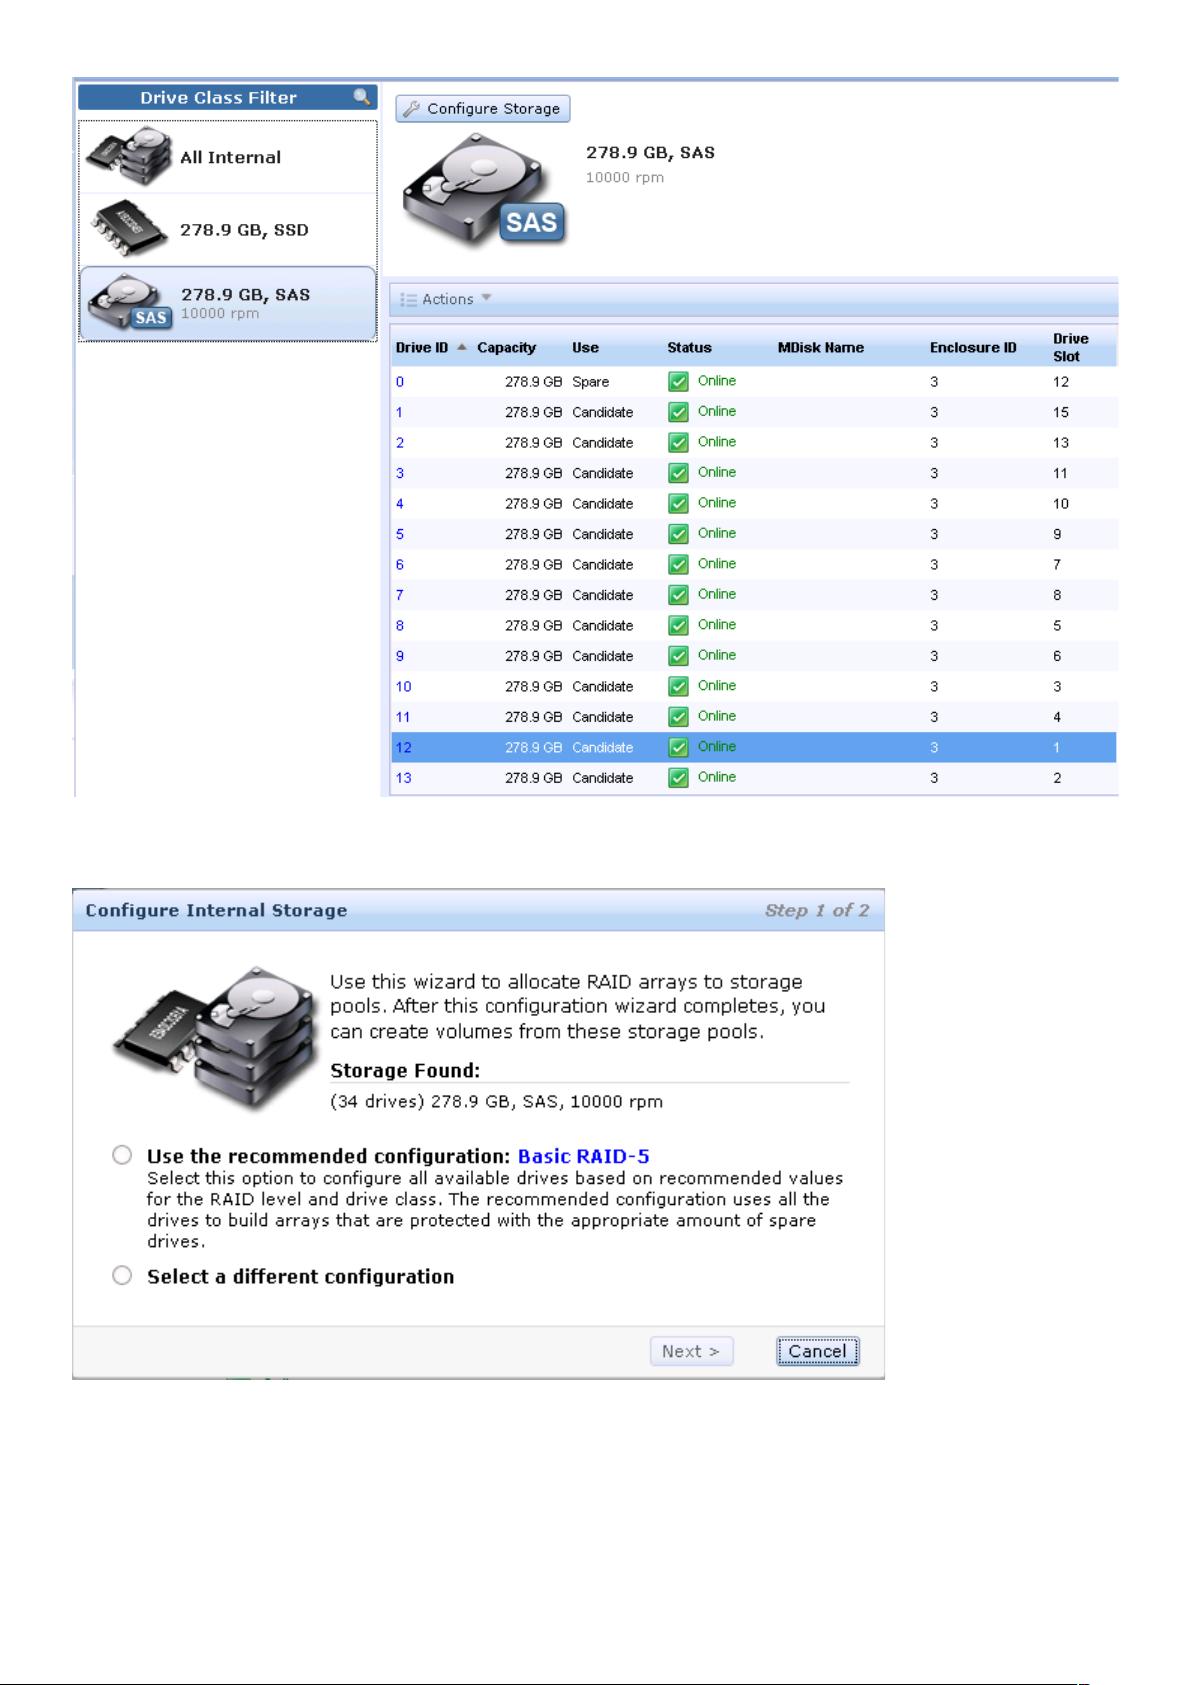This screenshot has height=1685, width=1192.
Task: Open the Actions dropdown menu
Action: (x=446, y=299)
